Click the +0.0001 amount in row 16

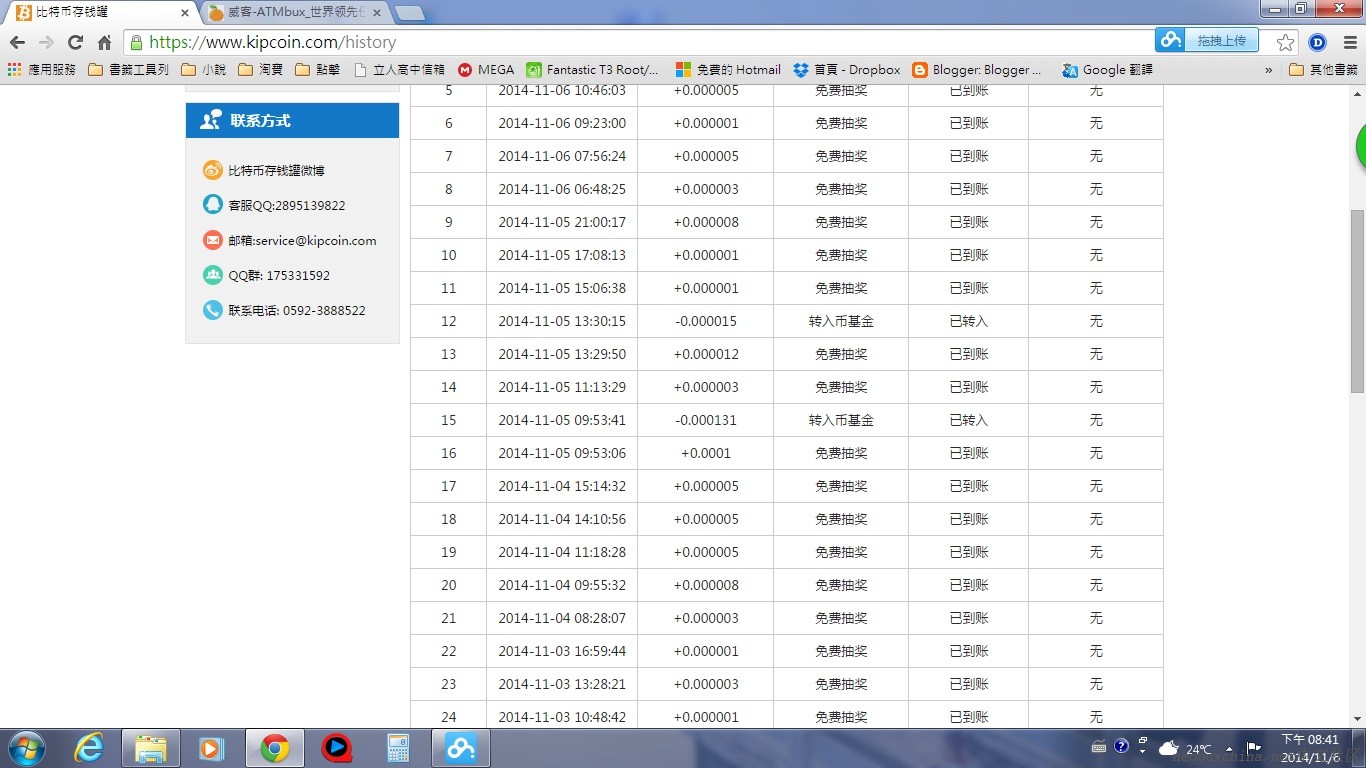pyautogui.click(x=706, y=453)
